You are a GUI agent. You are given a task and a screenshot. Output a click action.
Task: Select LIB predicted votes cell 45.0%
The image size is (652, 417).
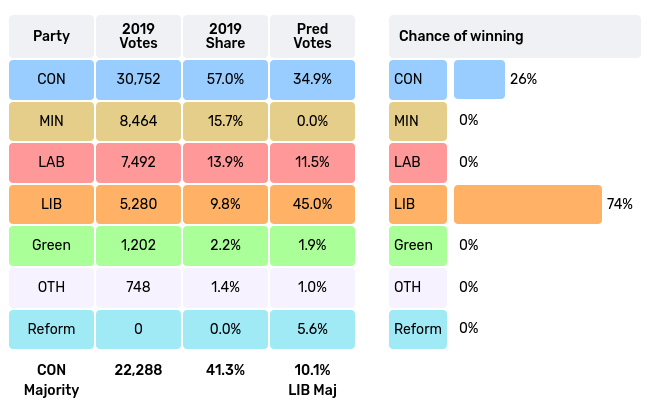tap(312, 204)
